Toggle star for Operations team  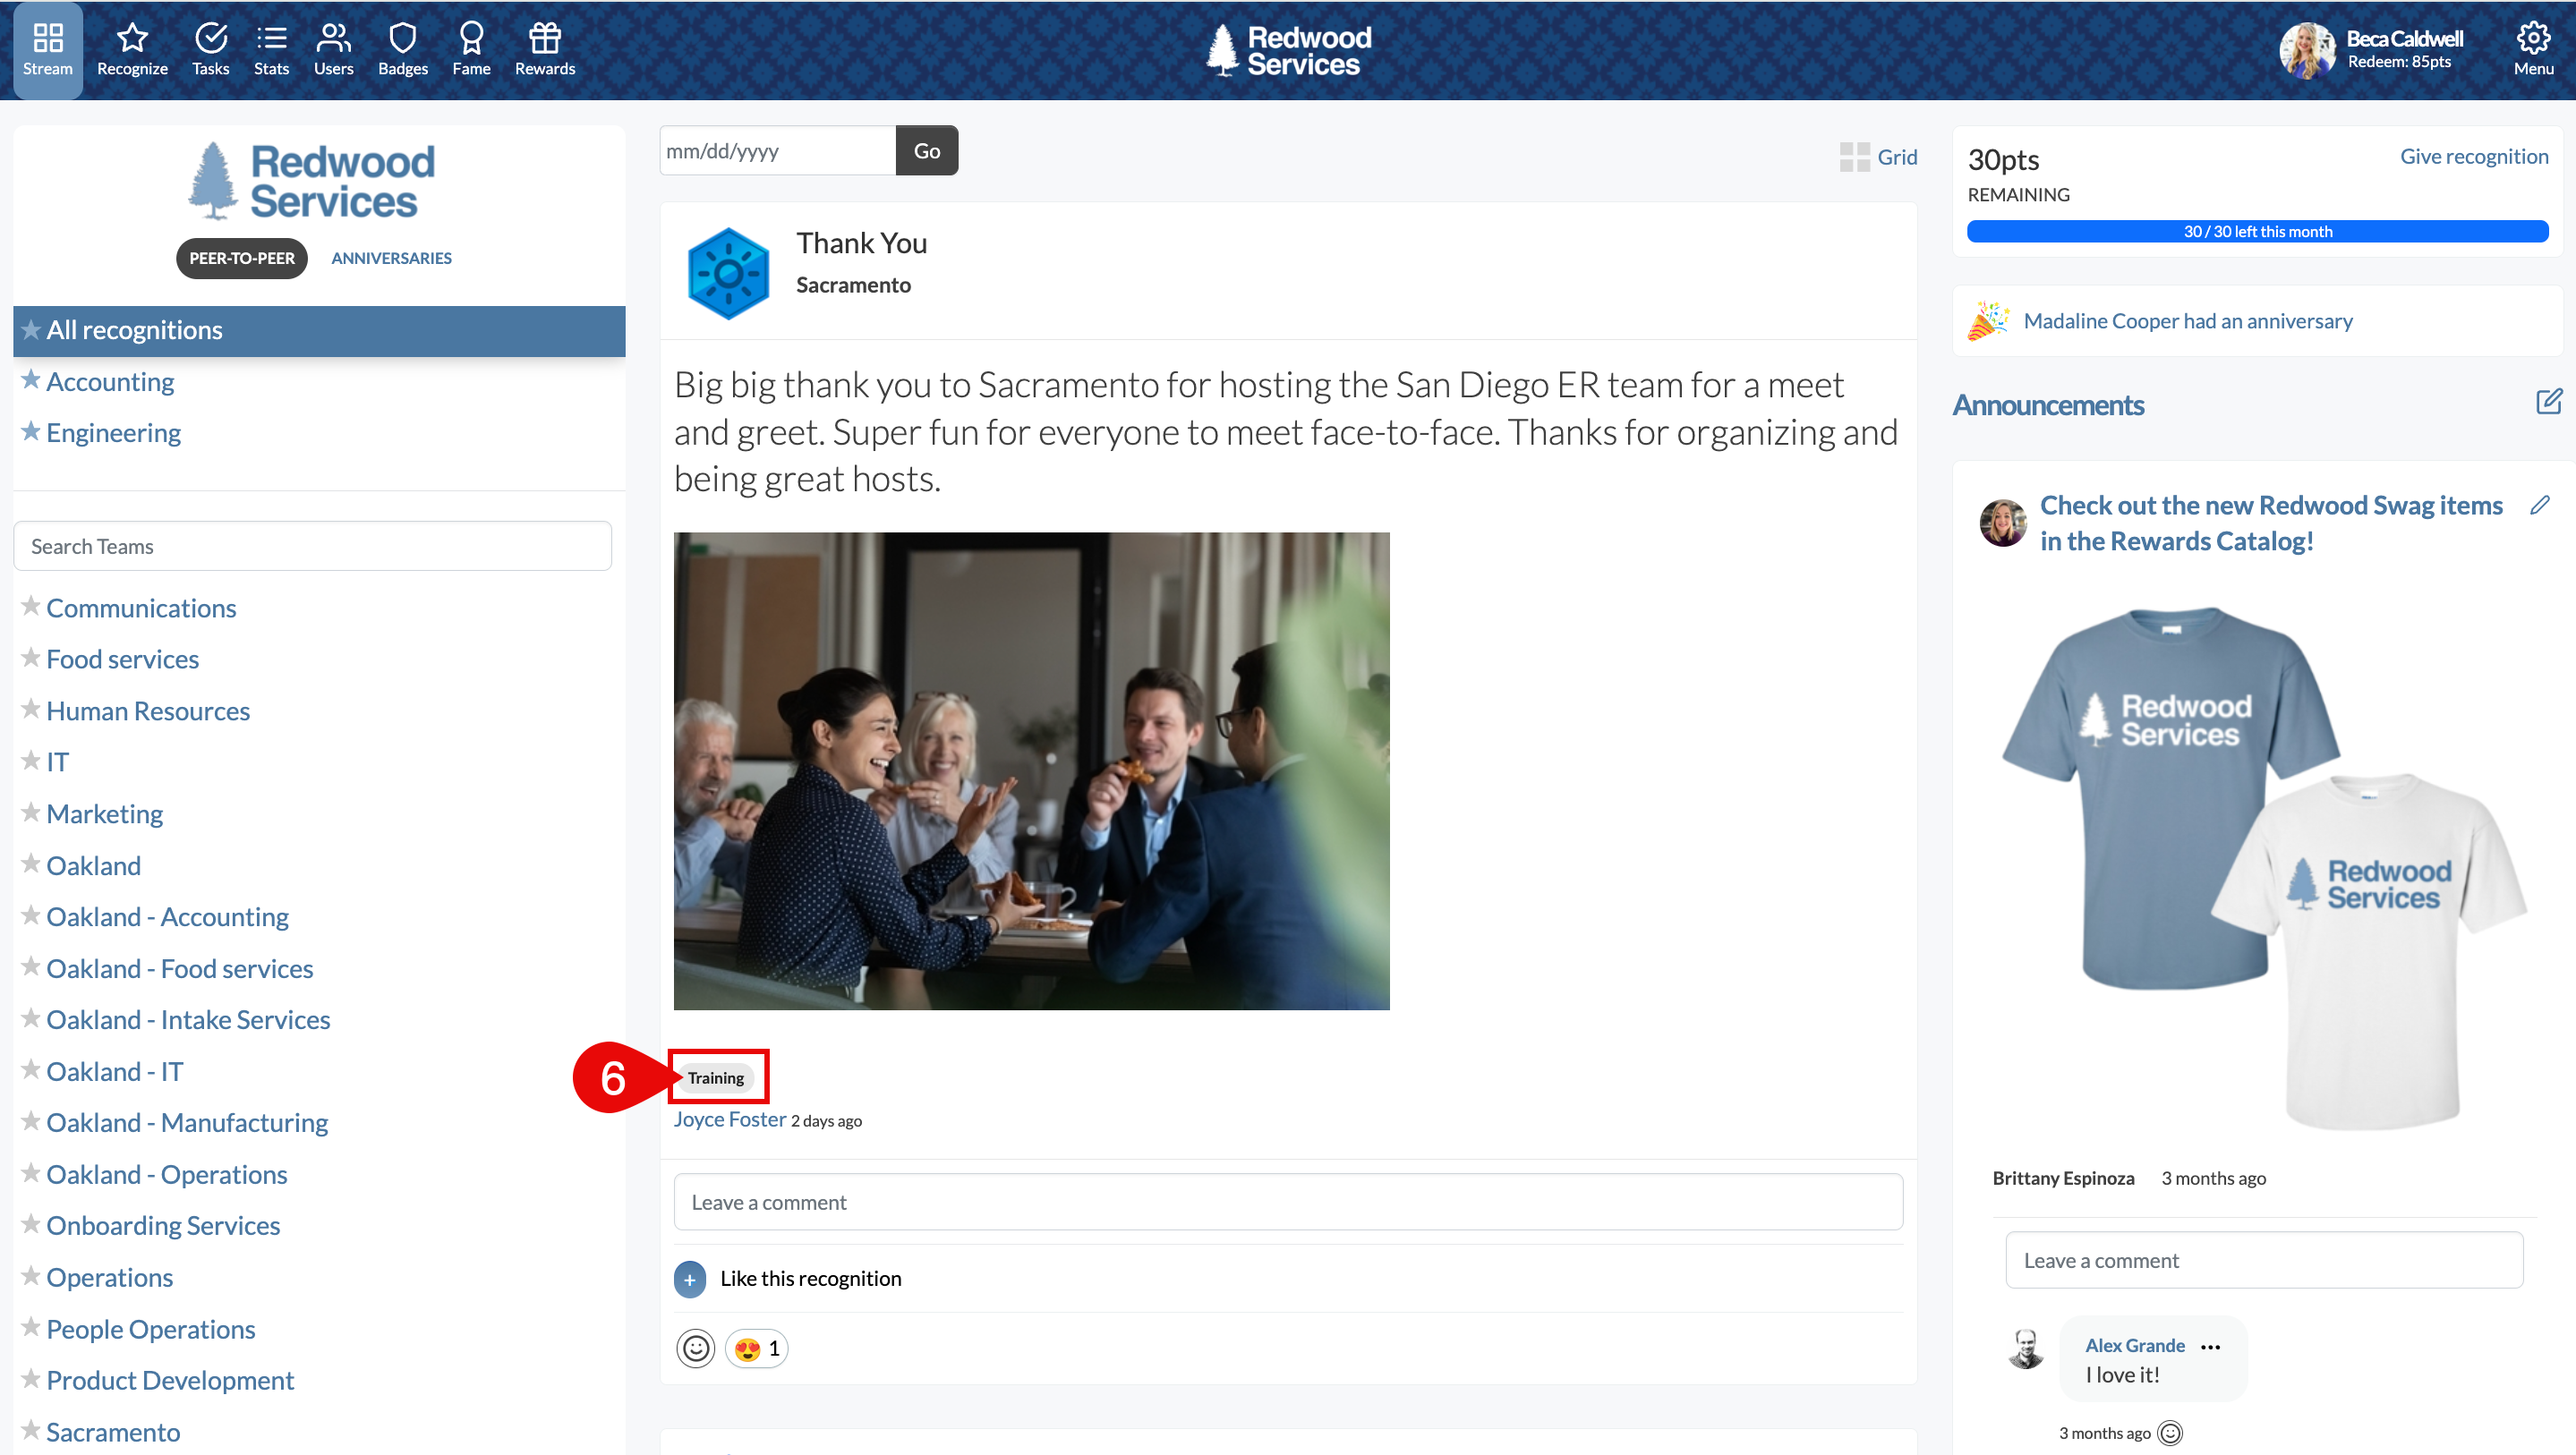pyautogui.click(x=31, y=1276)
